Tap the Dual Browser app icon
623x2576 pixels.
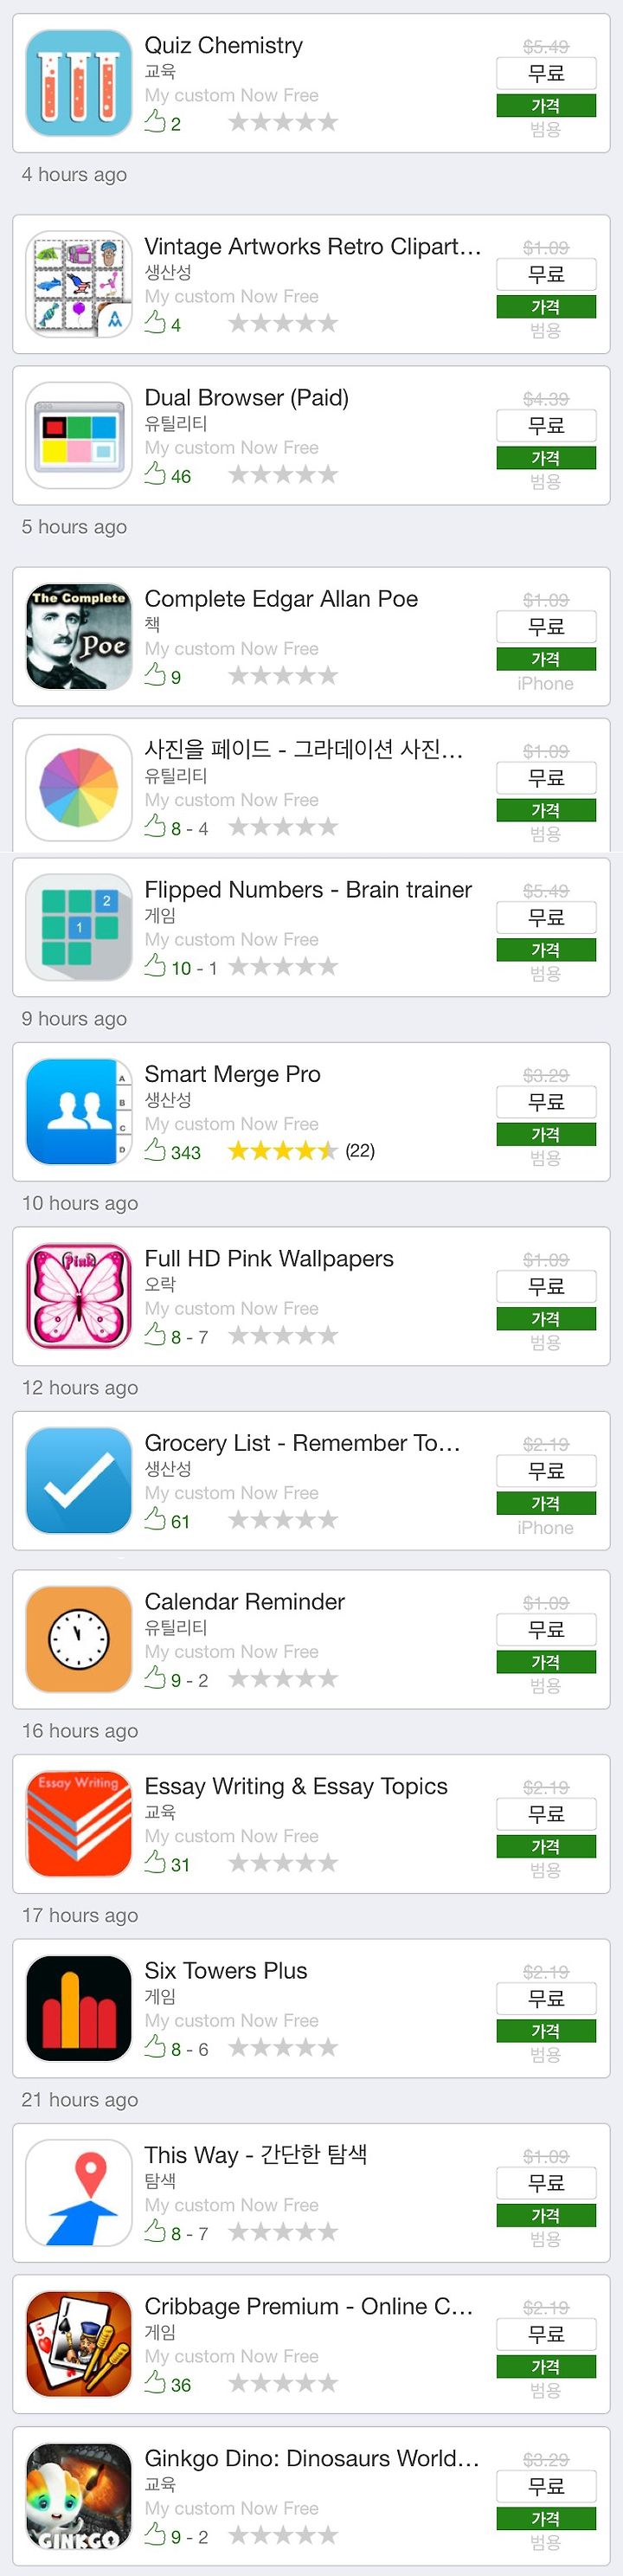point(78,435)
